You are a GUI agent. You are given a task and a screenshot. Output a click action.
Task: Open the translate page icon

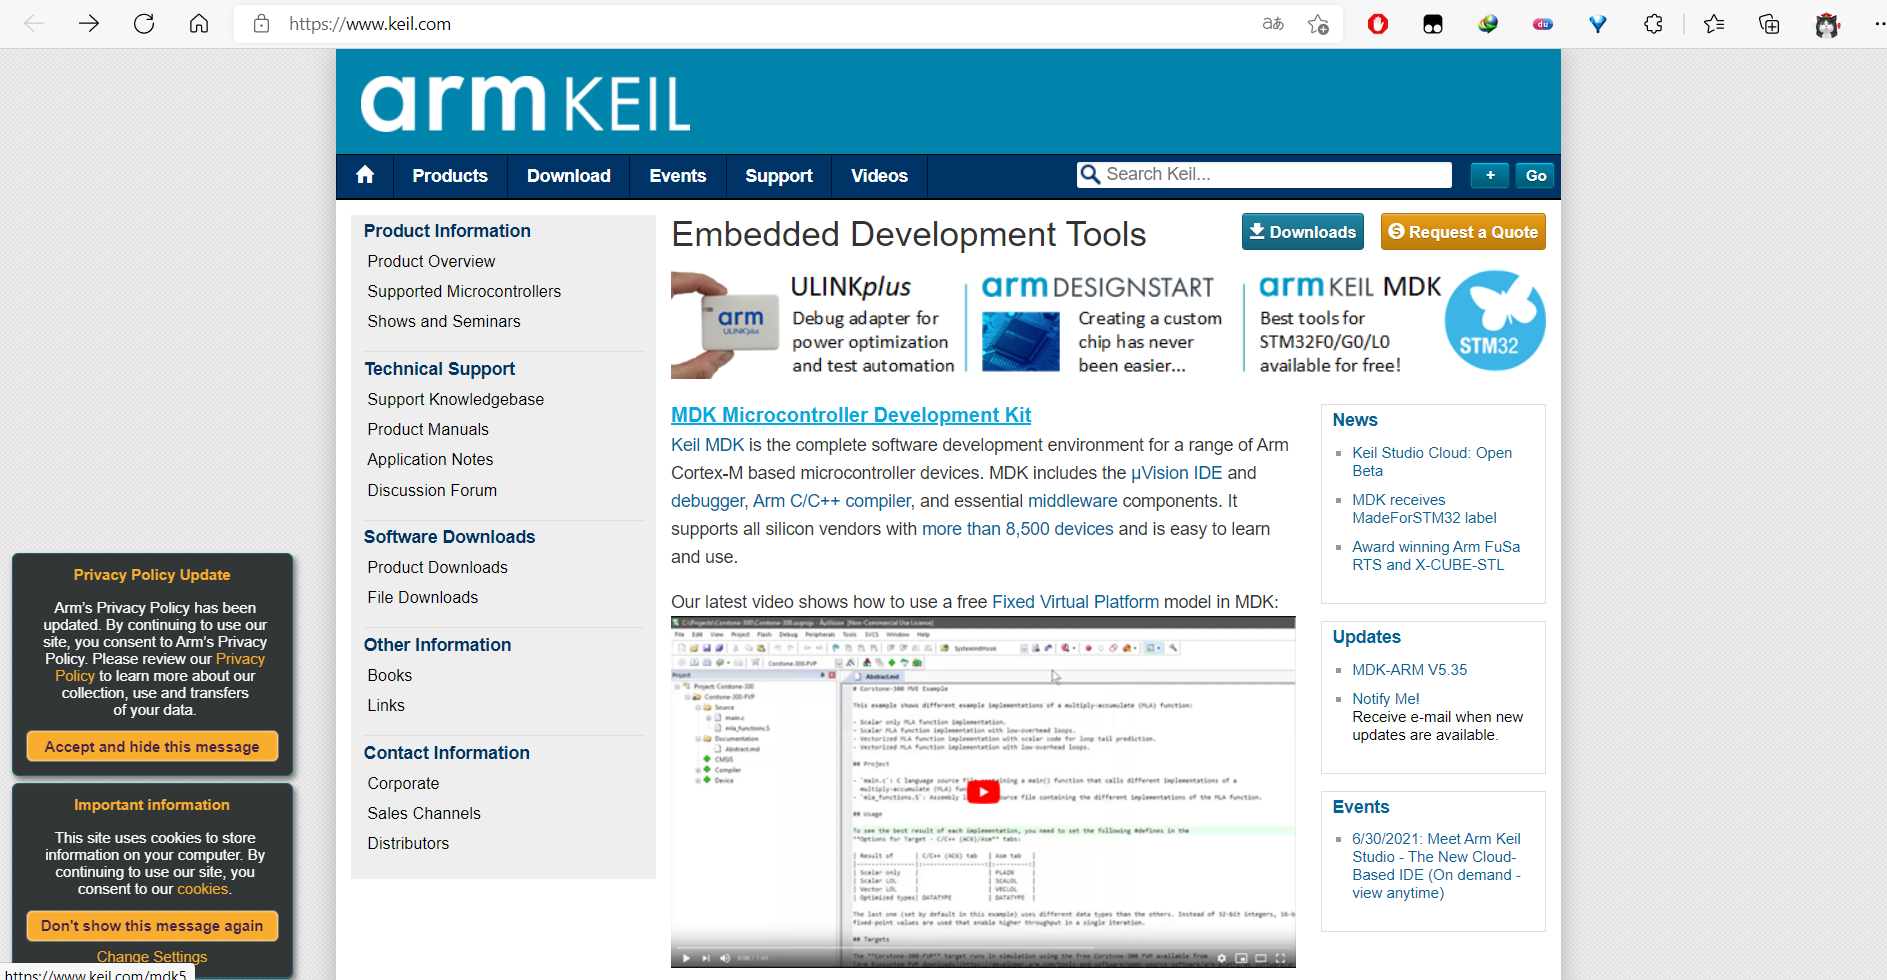coord(1273,24)
